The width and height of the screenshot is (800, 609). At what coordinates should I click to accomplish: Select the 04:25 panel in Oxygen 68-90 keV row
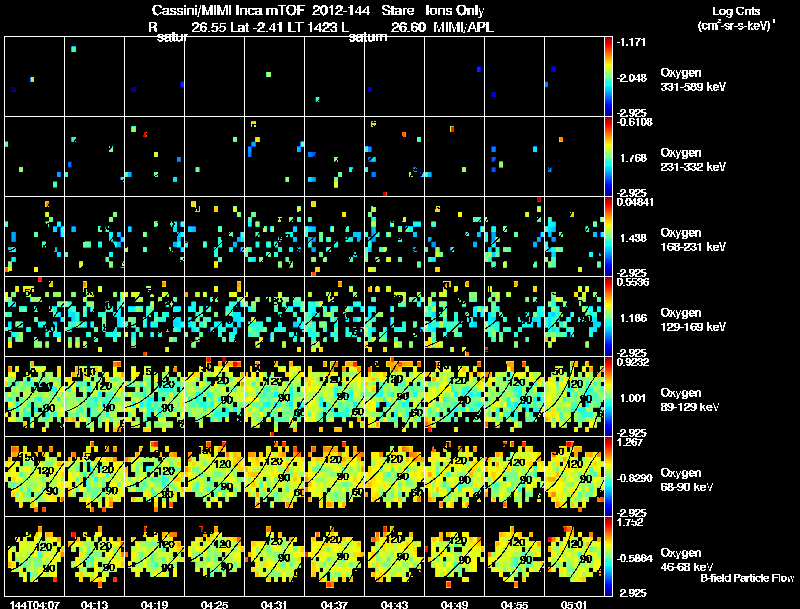(214, 476)
